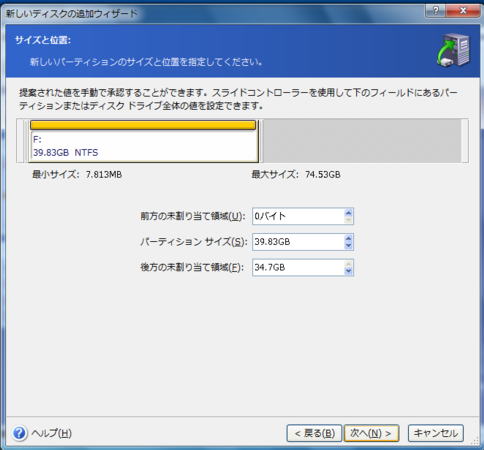Click the gray unallocated disk area
Screen dimensions: 484x450
coord(362,141)
